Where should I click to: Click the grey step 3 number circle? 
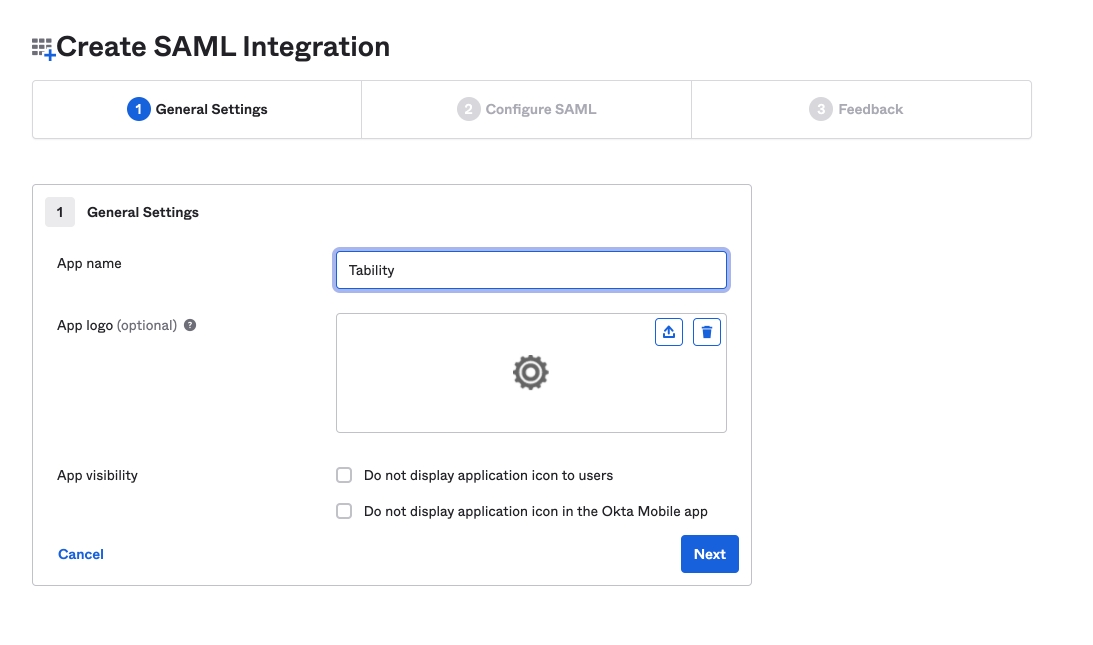(x=821, y=109)
